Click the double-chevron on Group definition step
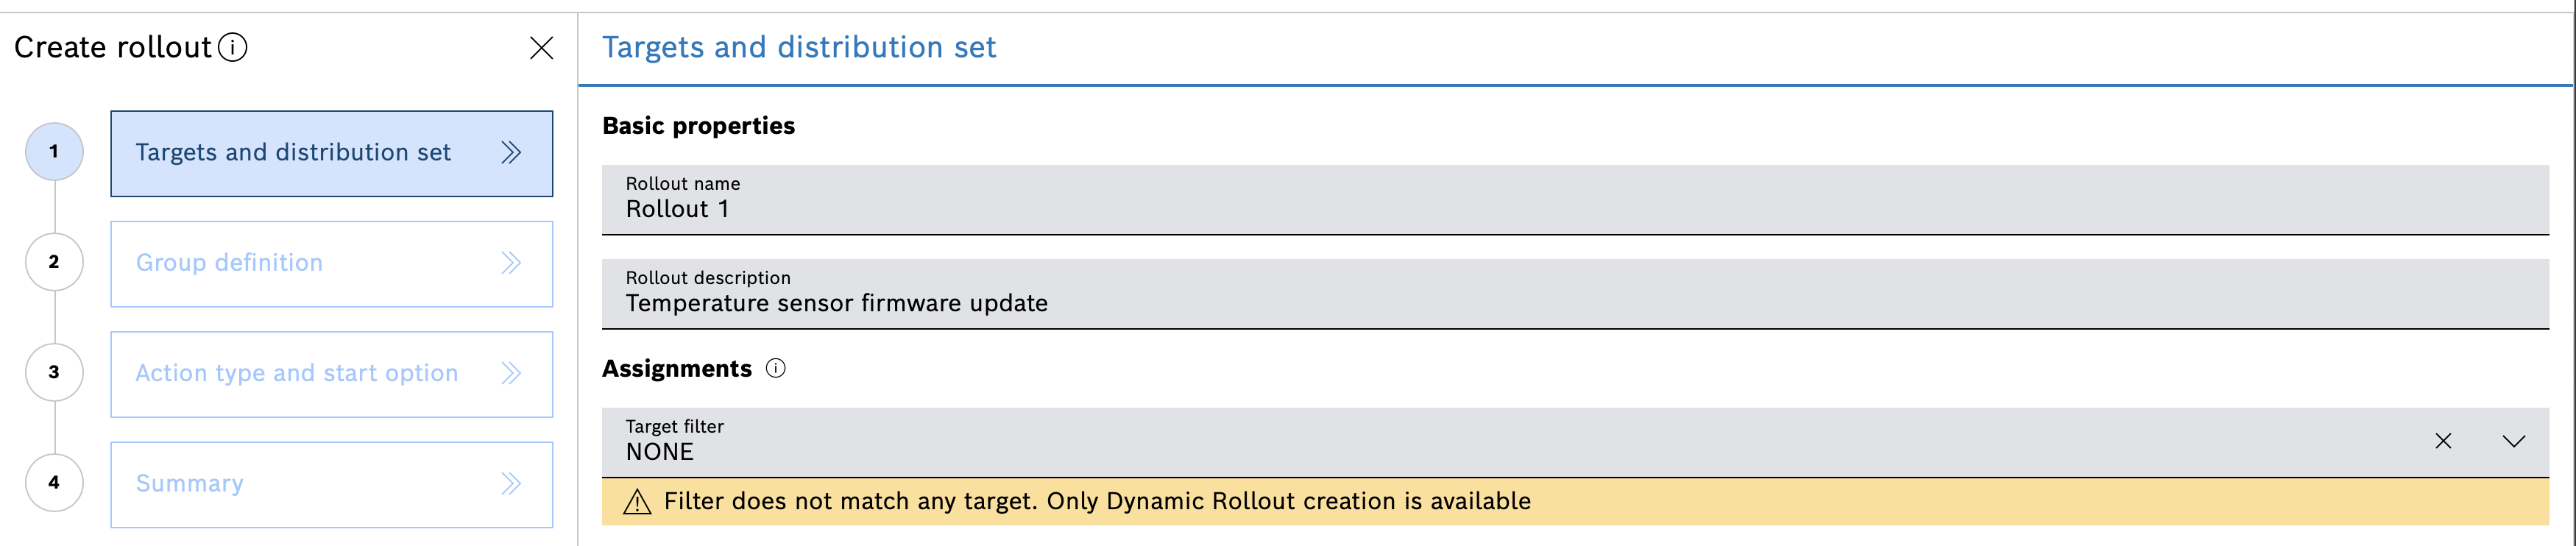Screen dimensions: 2576x546 tap(511, 263)
